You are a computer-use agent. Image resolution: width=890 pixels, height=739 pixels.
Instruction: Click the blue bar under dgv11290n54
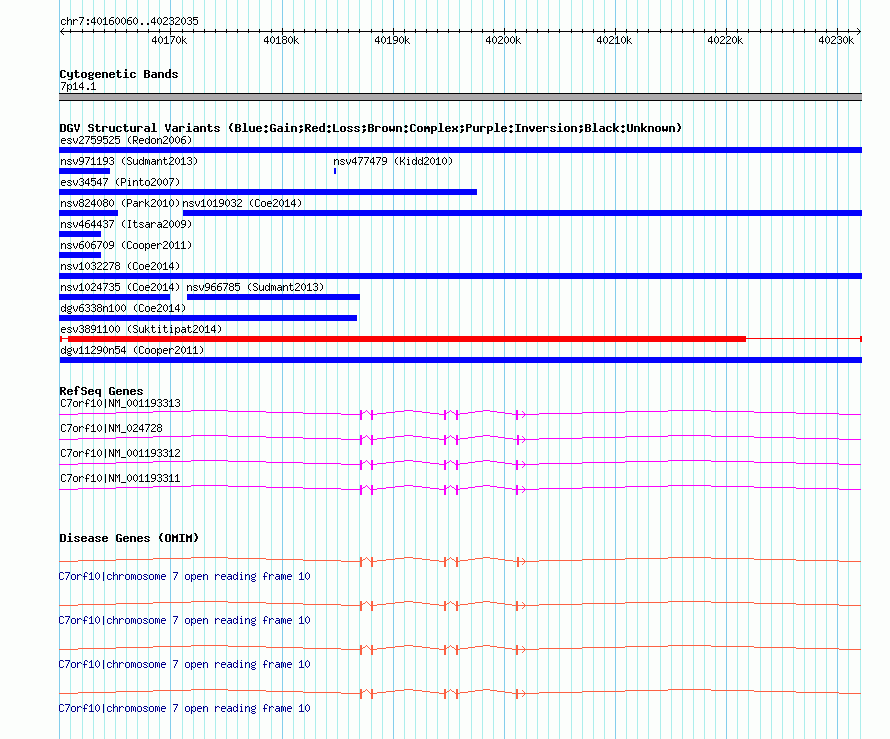(460, 360)
